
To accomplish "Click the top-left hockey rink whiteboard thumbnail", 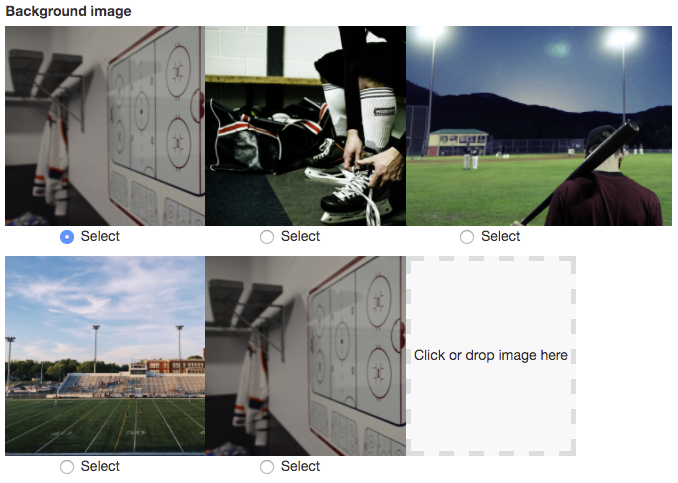I will point(105,126).
